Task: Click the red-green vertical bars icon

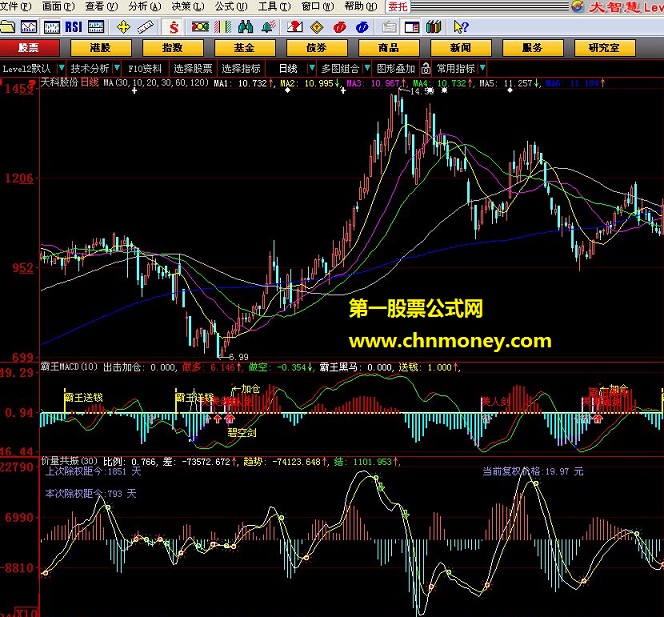Action: [x=223, y=27]
